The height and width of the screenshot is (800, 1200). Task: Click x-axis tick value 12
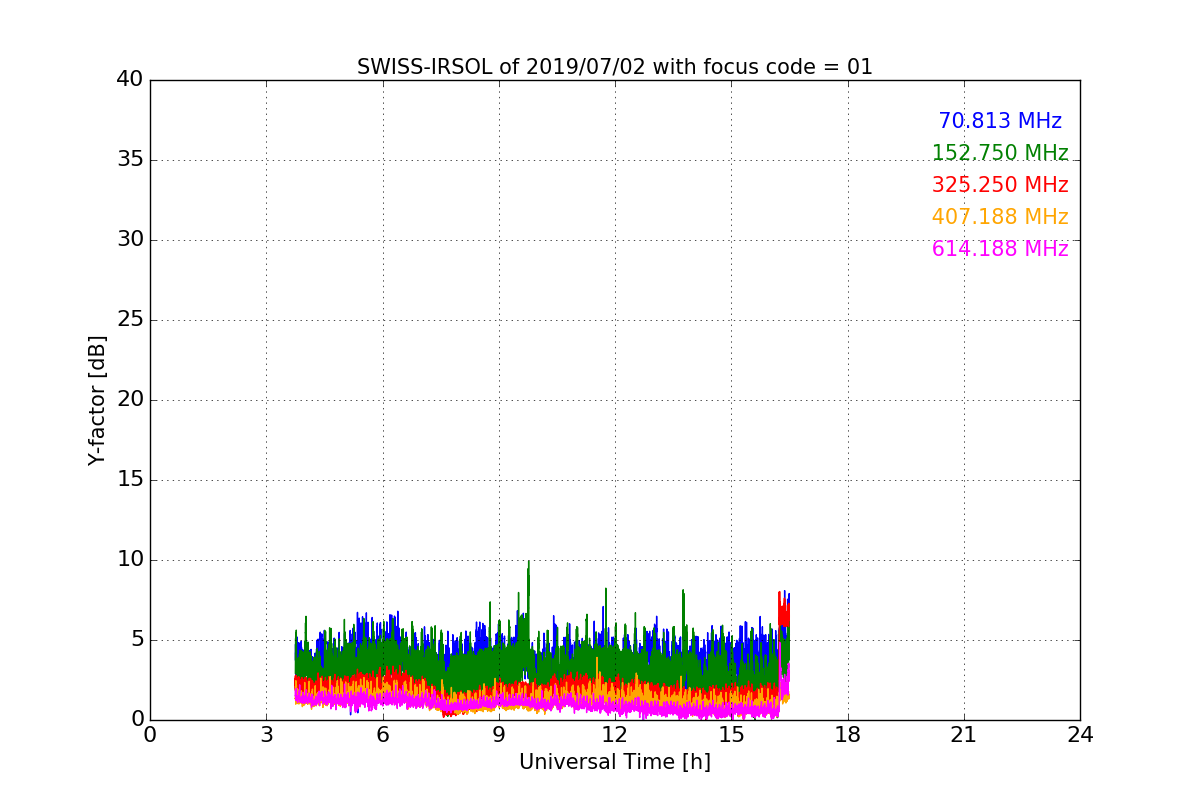coord(615,735)
